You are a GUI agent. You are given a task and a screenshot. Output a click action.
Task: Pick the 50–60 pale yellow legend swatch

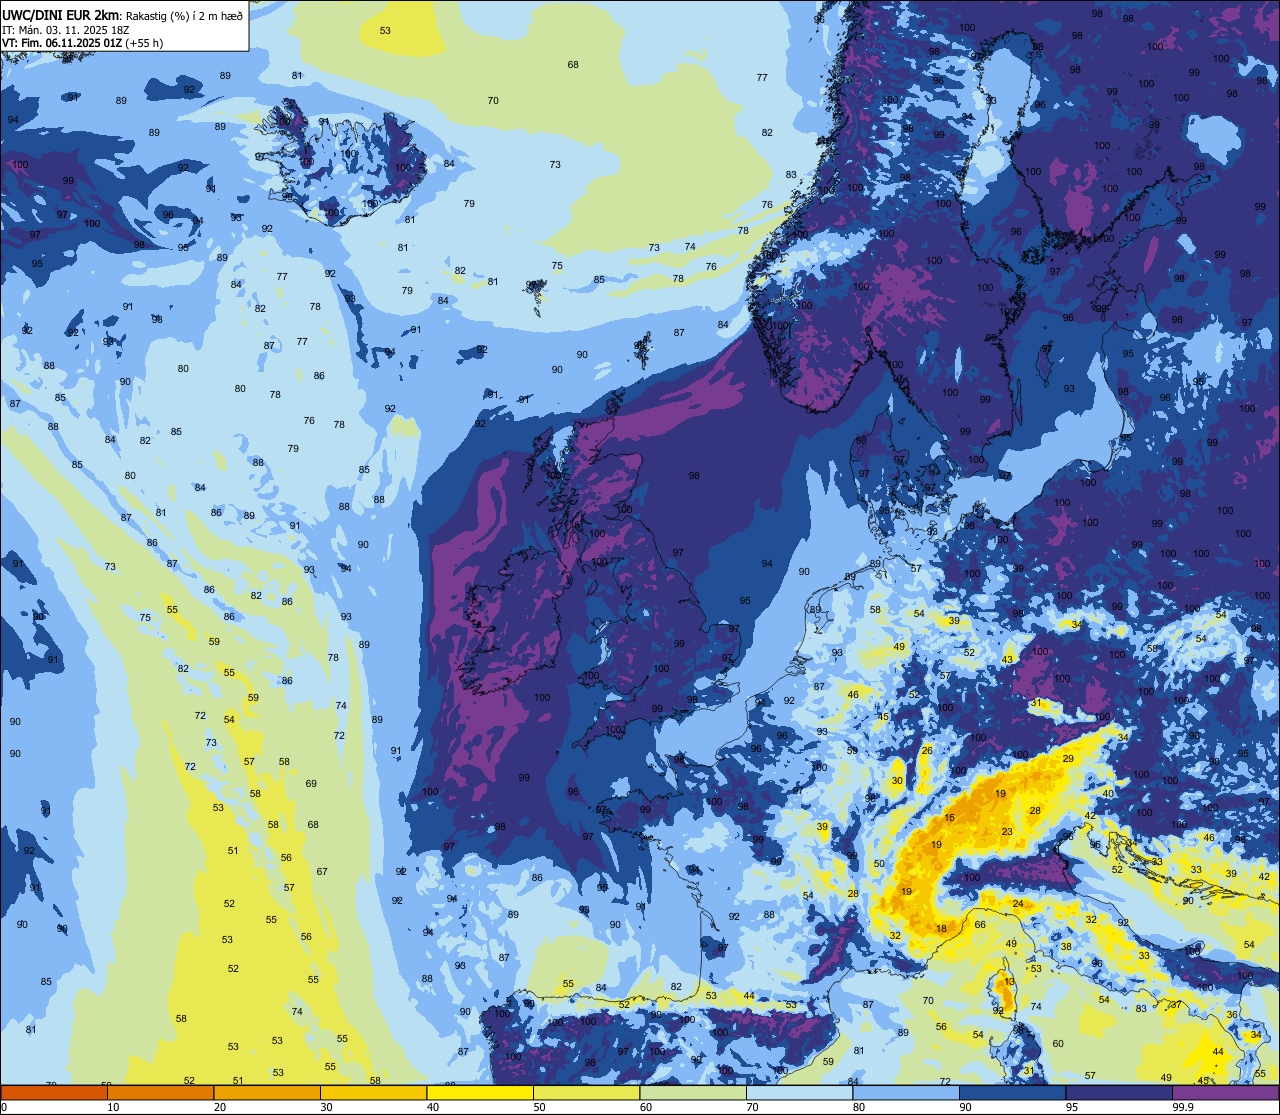click(x=586, y=1093)
